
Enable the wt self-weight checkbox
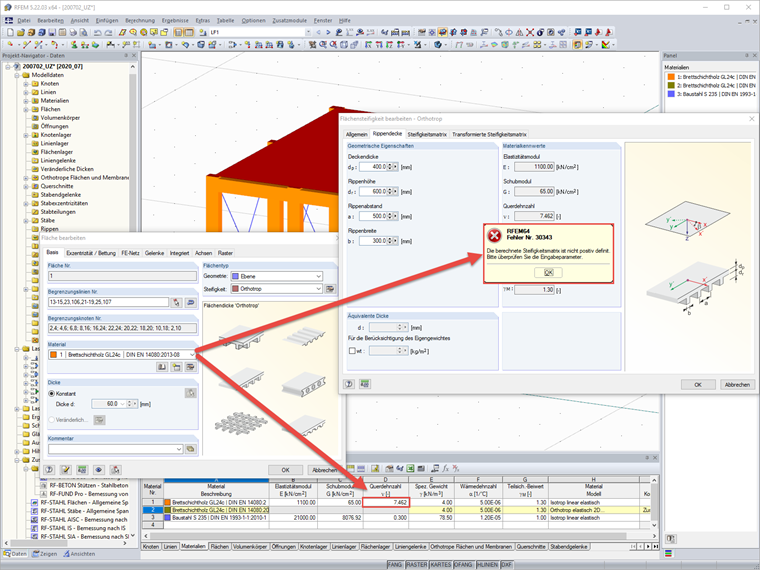click(352, 351)
